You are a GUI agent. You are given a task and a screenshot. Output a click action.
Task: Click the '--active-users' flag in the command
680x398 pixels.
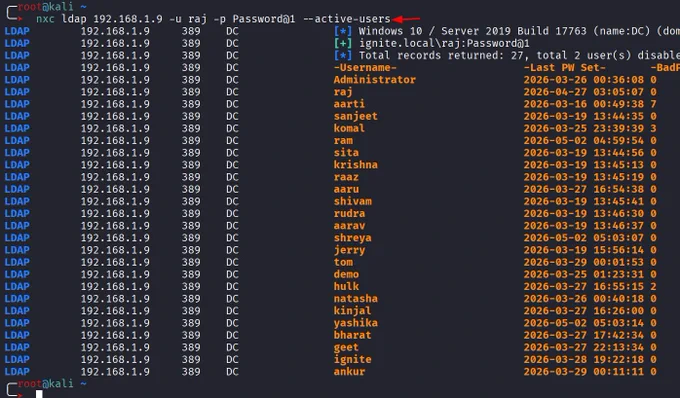(x=346, y=19)
